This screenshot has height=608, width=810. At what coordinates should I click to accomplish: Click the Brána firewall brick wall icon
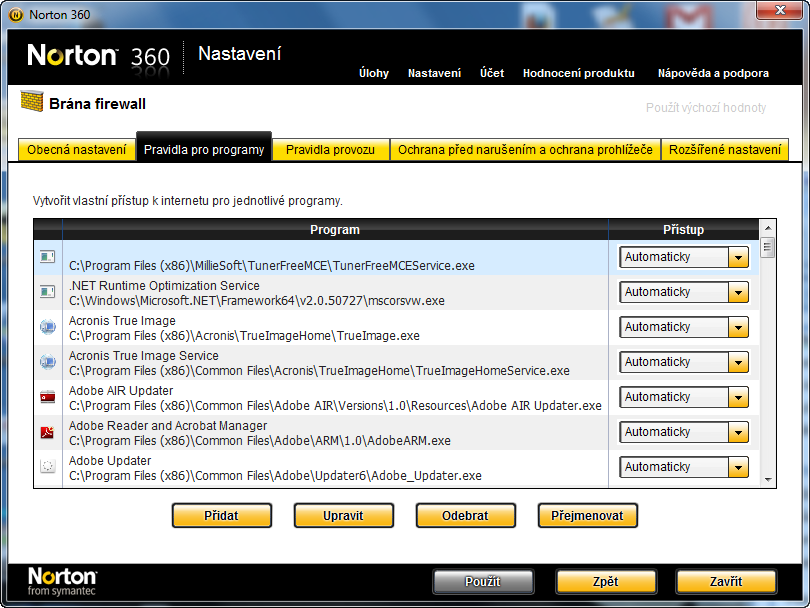[x=32, y=101]
